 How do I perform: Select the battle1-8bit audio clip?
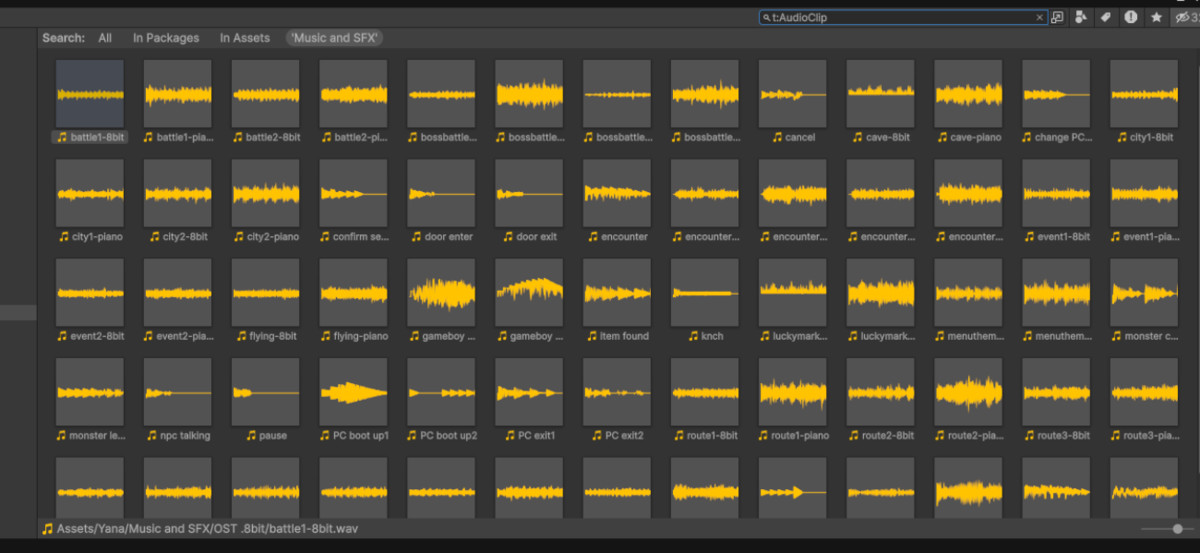click(90, 102)
